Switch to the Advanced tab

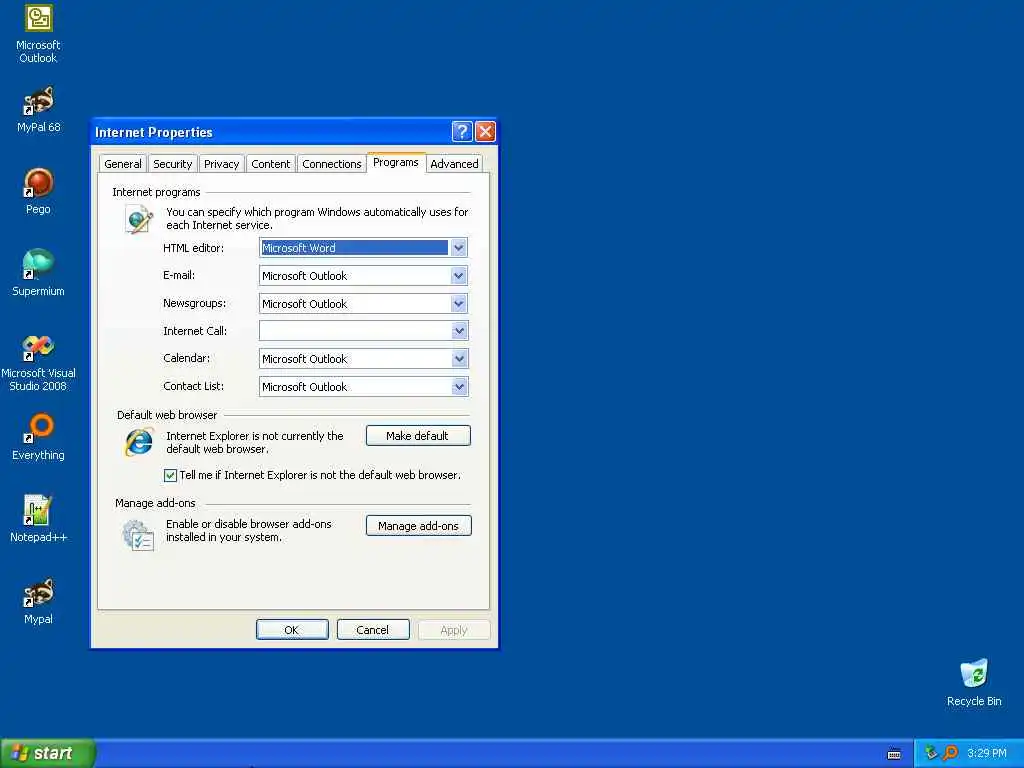pos(454,164)
